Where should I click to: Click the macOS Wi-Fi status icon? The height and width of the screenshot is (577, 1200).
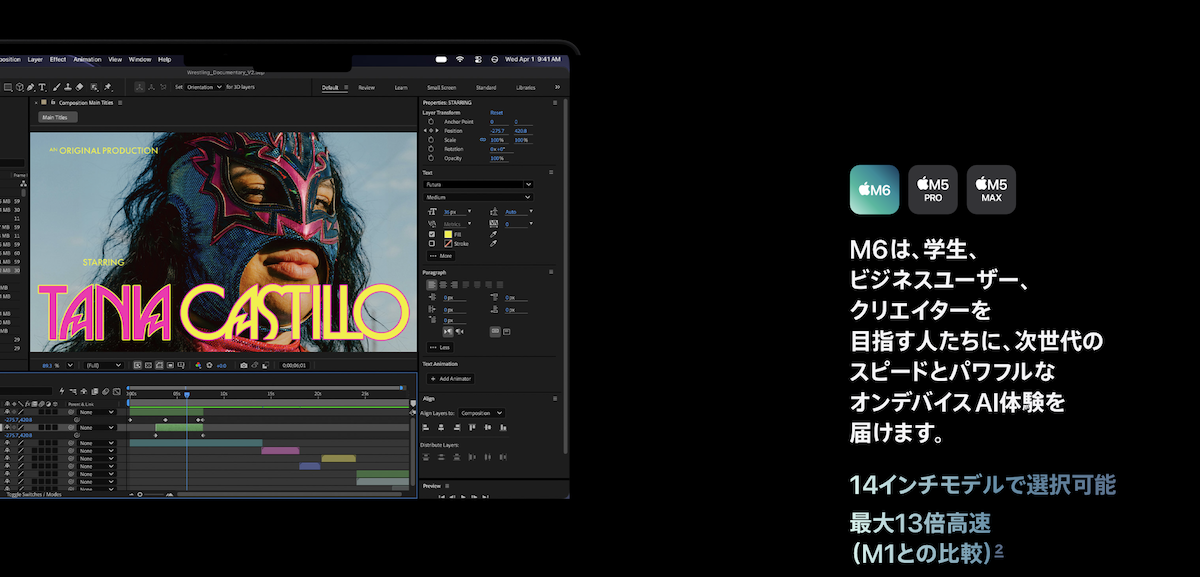[x=459, y=59]
